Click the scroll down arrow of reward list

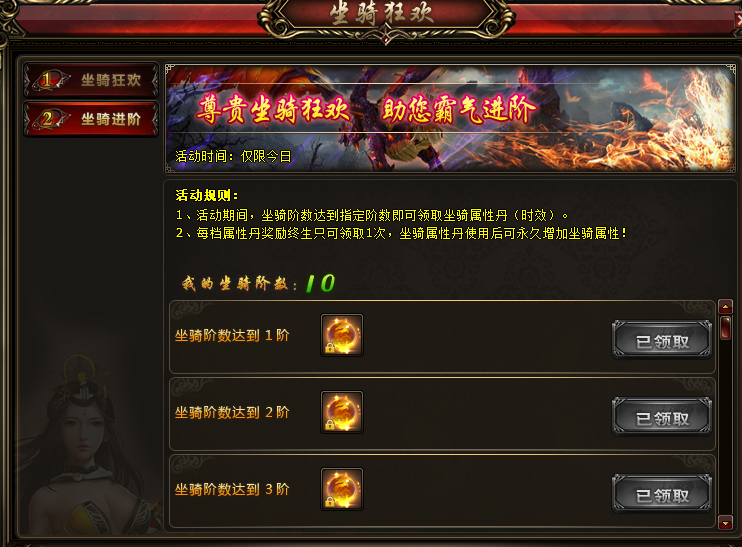725,523
